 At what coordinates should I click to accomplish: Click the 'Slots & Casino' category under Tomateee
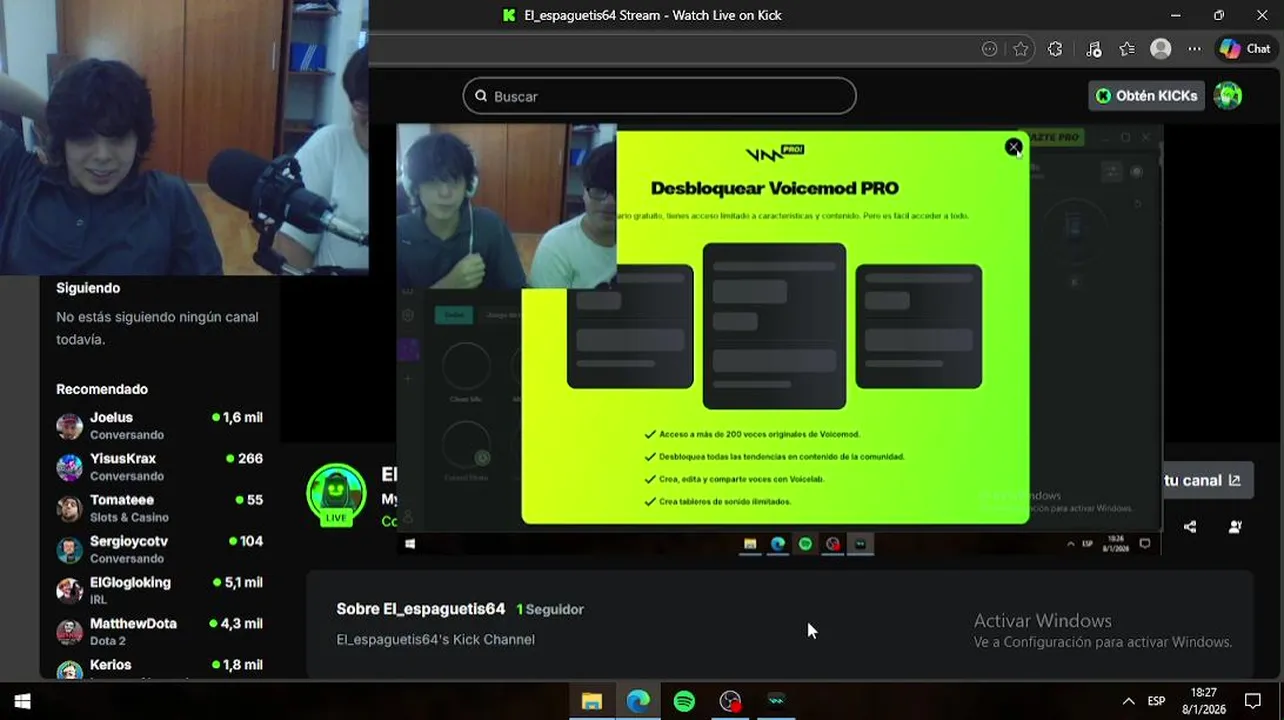coord(129,517)
